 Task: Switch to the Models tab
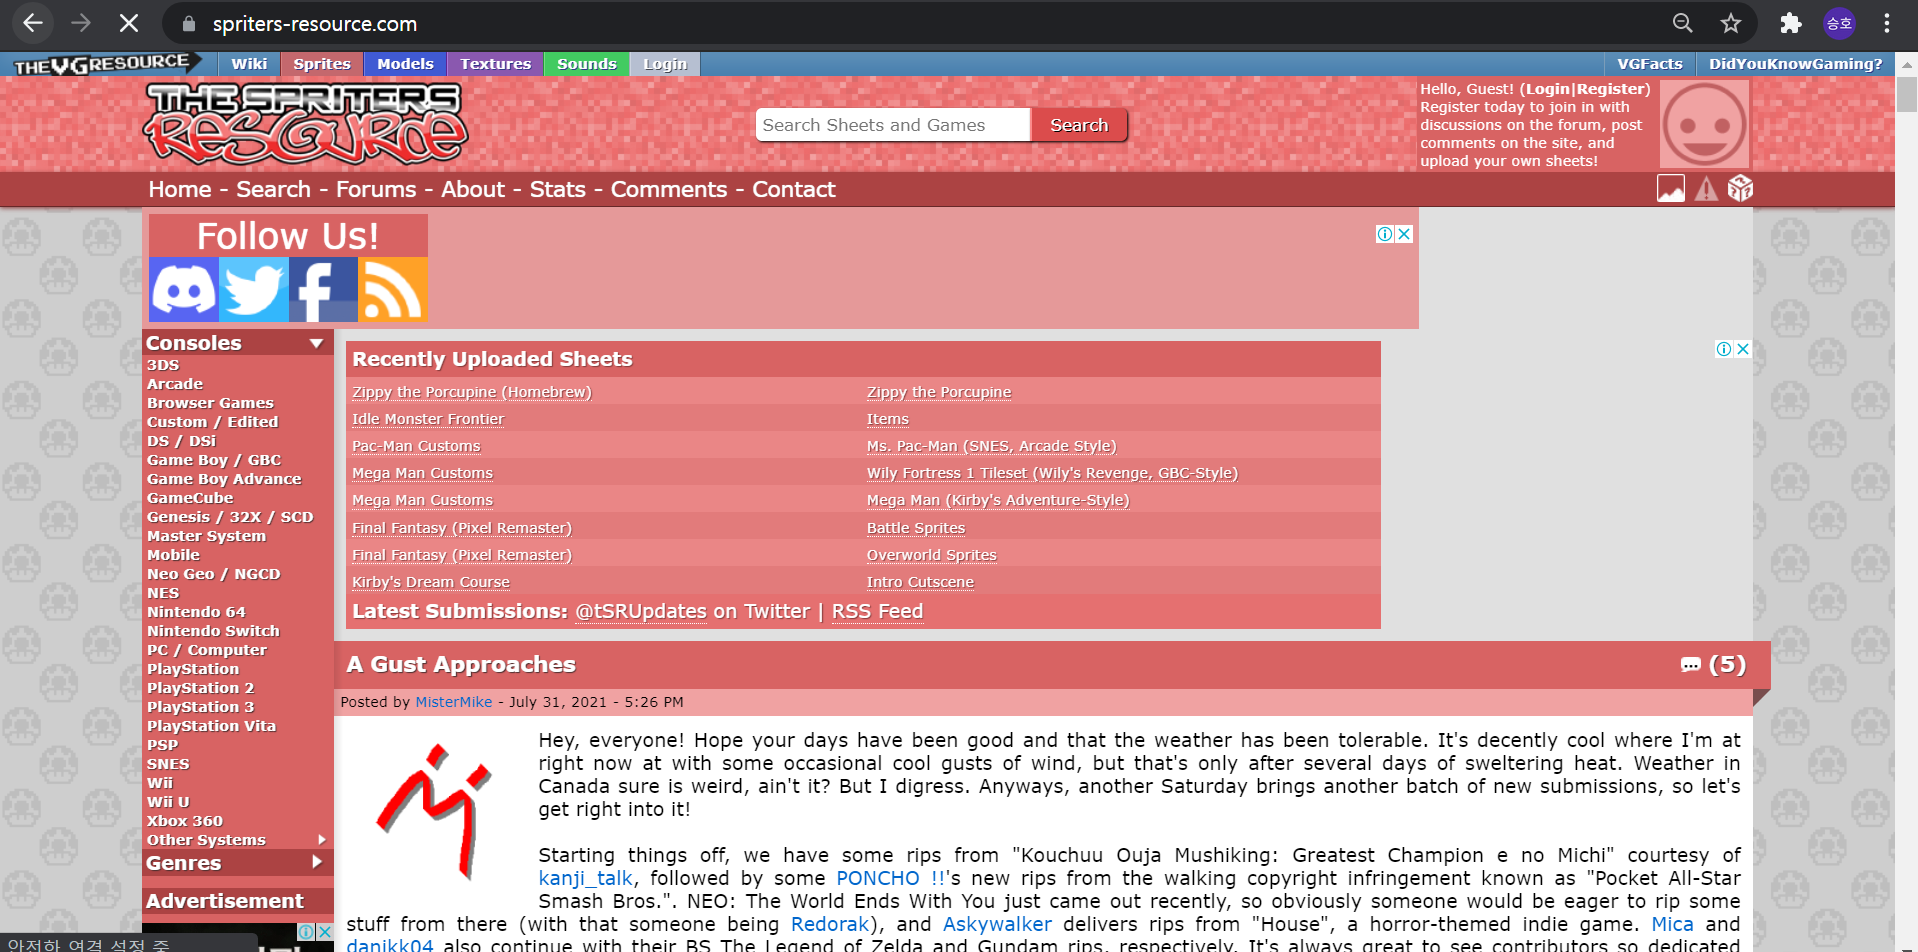405,64
